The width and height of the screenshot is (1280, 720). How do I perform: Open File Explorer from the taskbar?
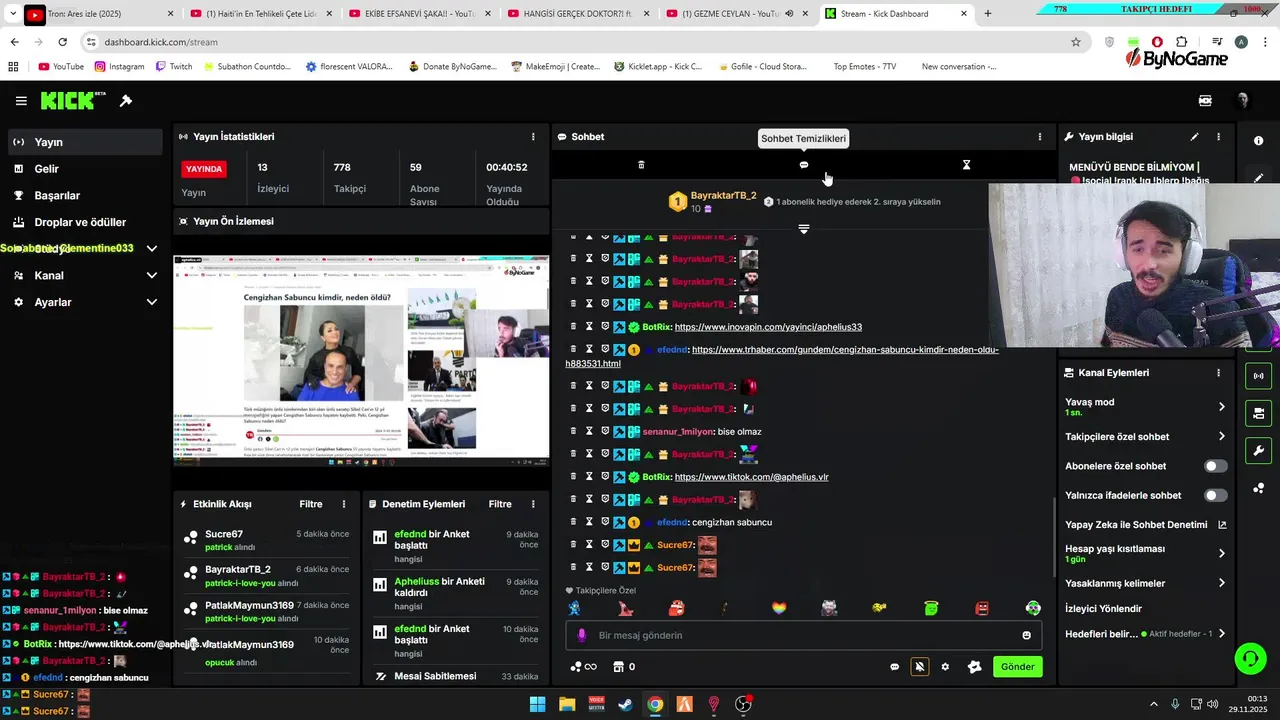567,704
